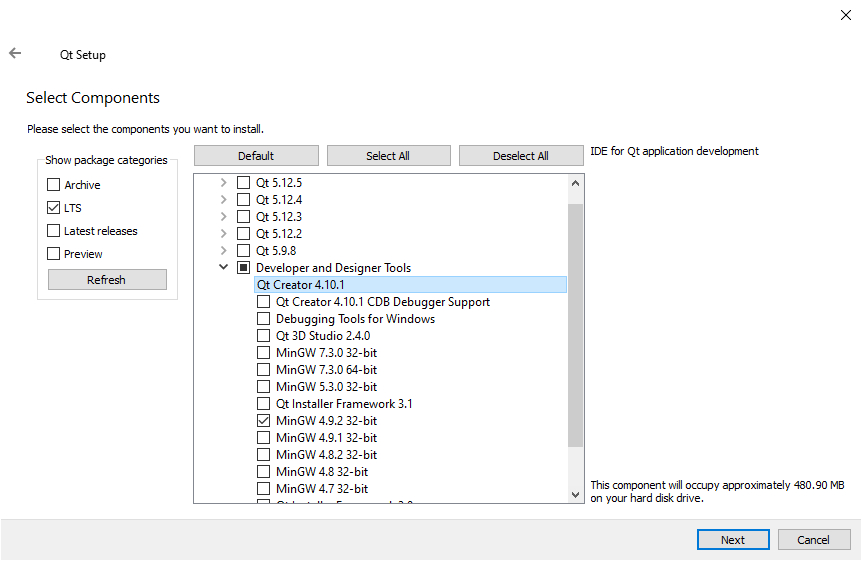
Task: Expand the Qt 5.12.4 tree node
Action: (223, 199)
